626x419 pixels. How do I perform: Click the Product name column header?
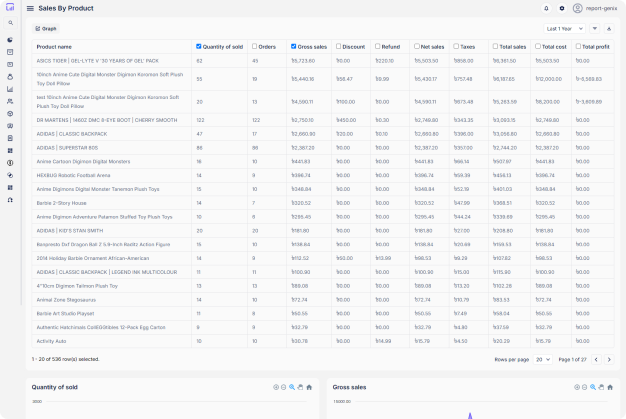54,46
